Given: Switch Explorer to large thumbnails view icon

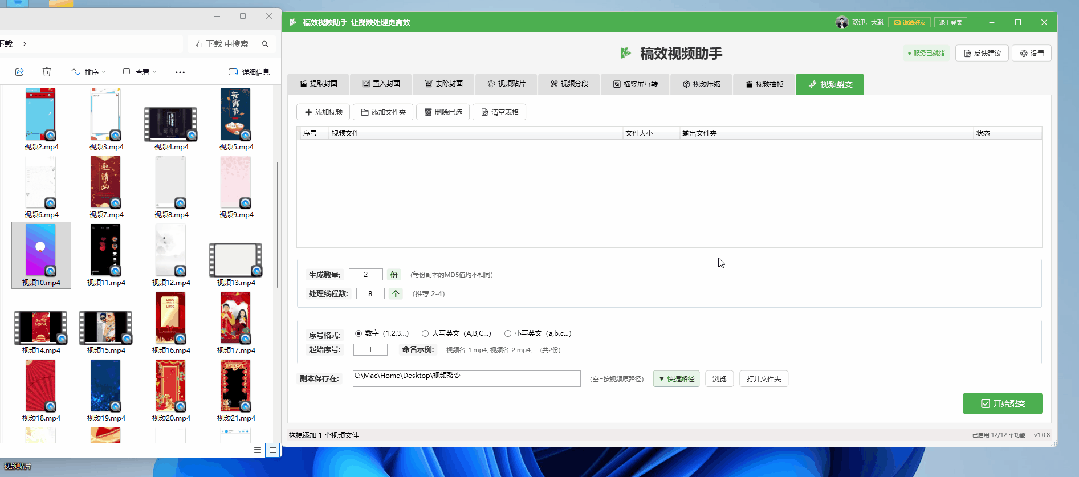Looking at the screenshot, I should pyautogui.click(x=273, y=450).
